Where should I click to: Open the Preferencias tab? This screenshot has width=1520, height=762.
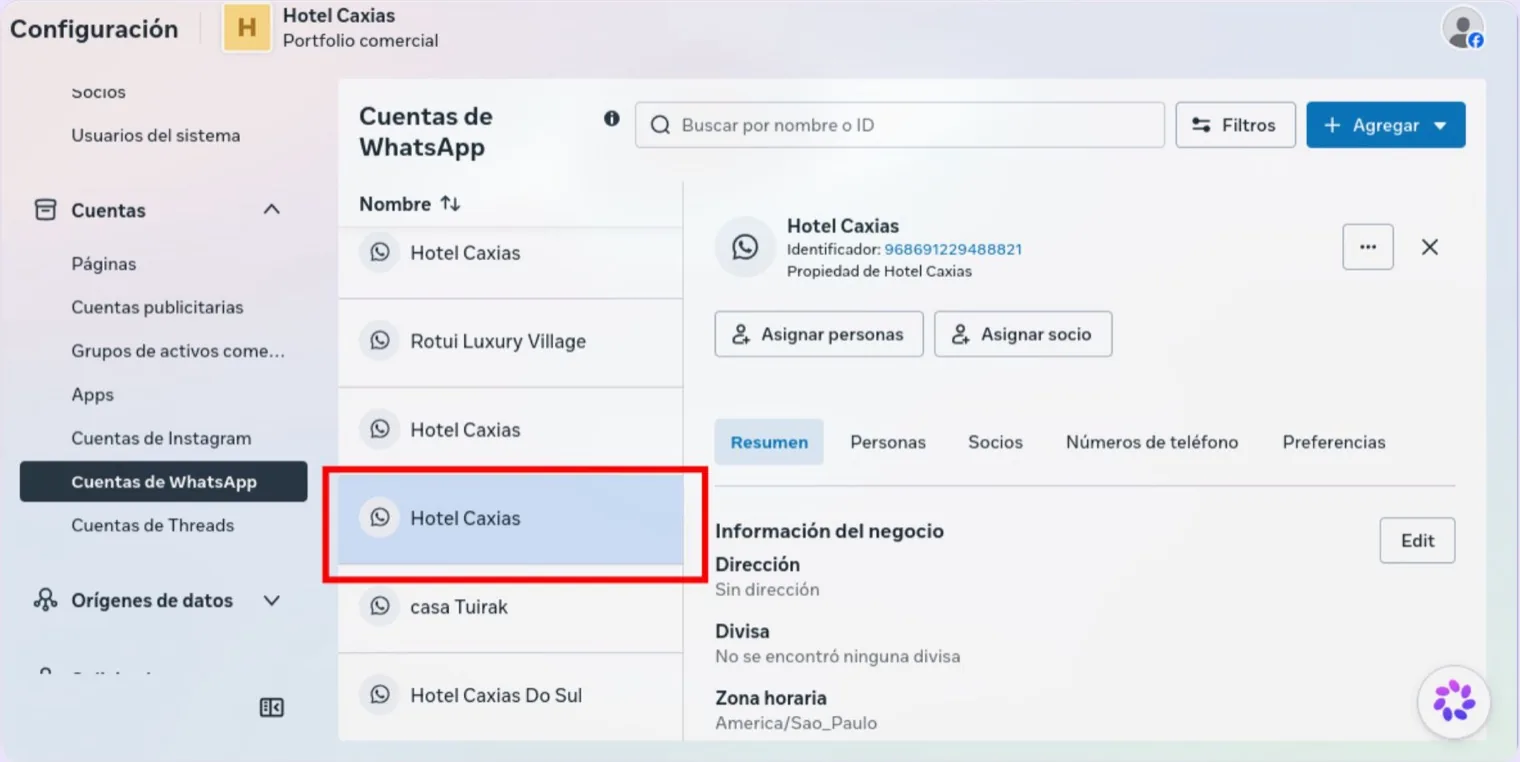tap(1334, 442)
